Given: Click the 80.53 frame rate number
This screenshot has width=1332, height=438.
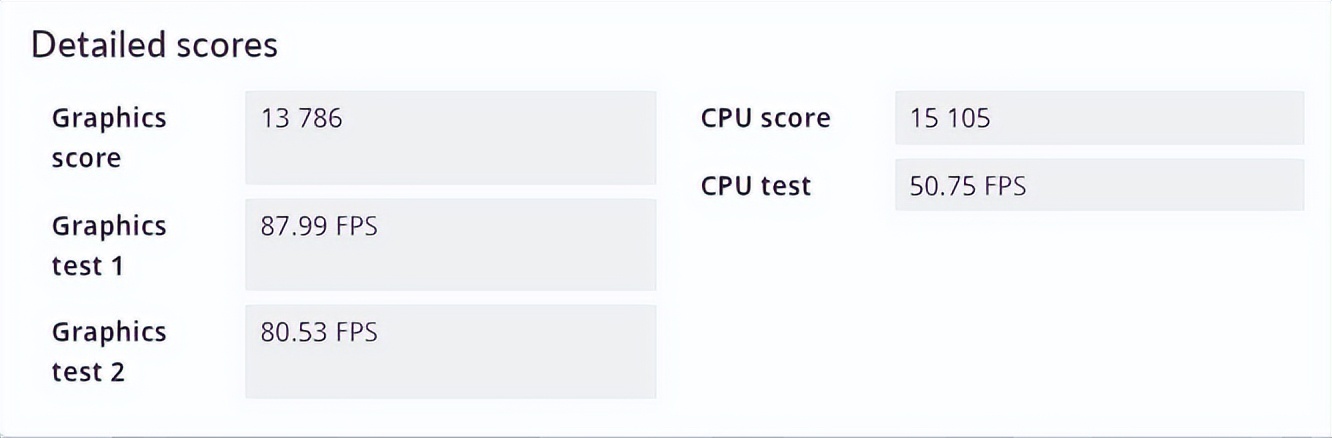Looking at the screenshot, I should (291, 332).
